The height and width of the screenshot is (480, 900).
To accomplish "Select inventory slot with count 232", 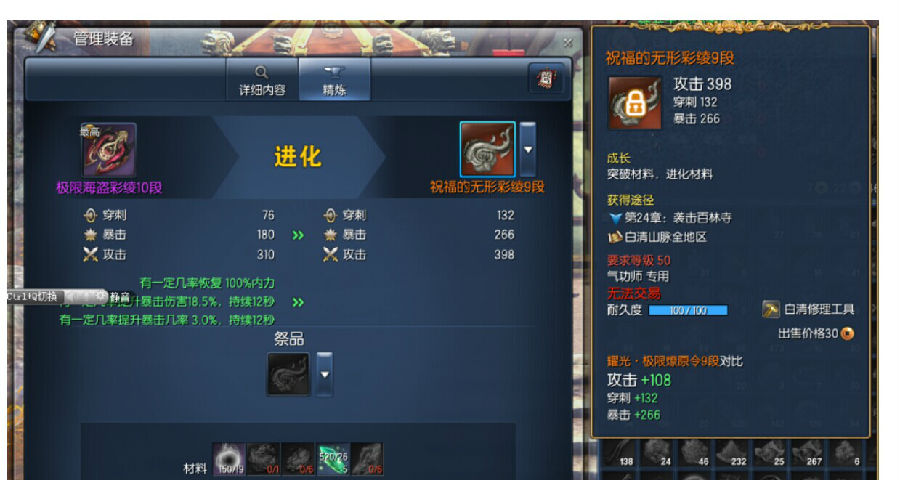I will (x=731, y=454).
